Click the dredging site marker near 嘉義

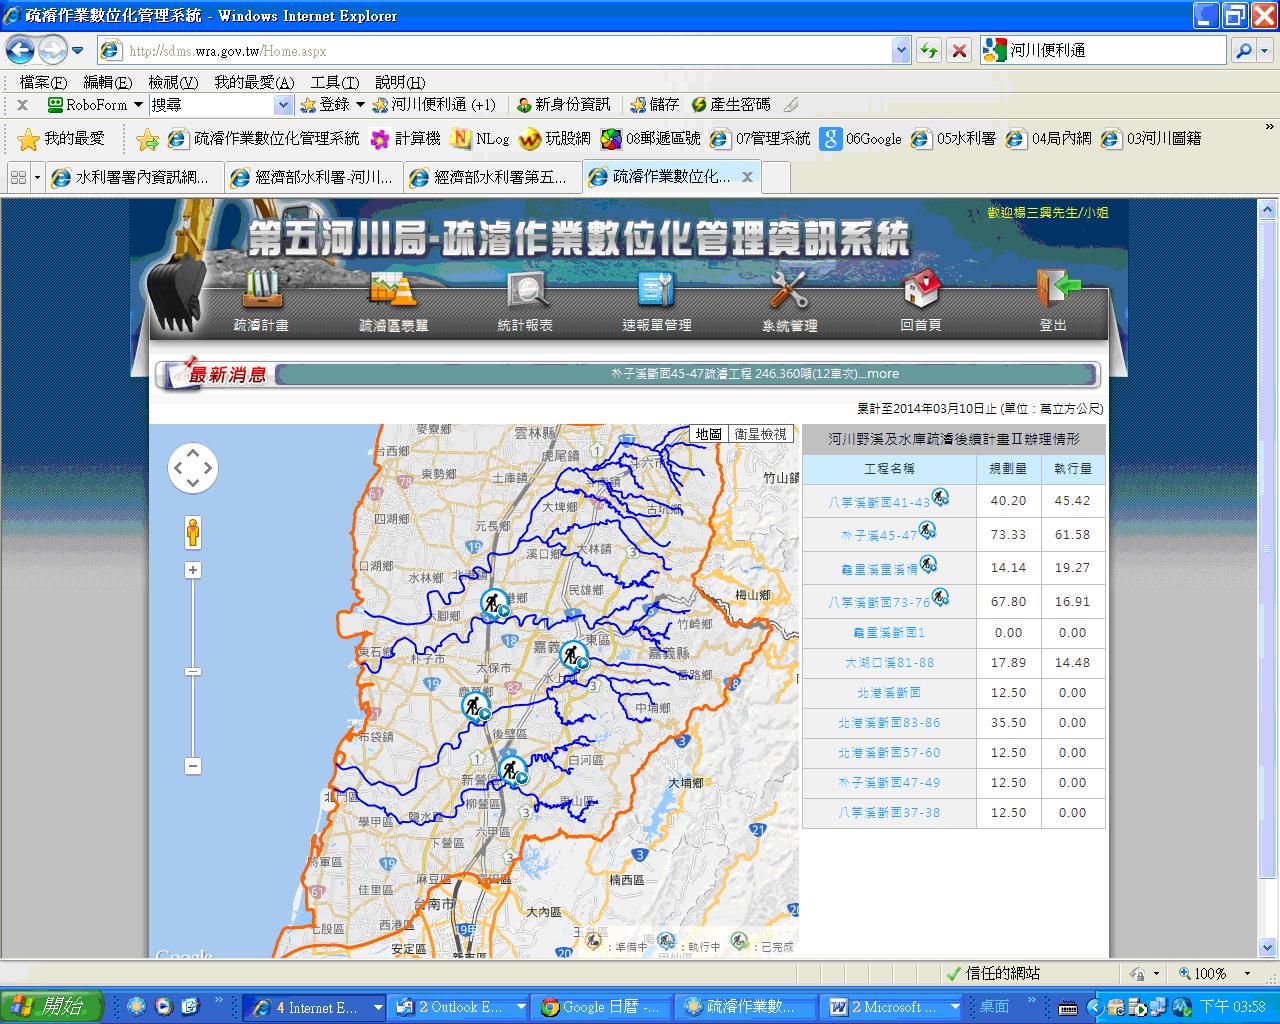click(x=573, y=656)
